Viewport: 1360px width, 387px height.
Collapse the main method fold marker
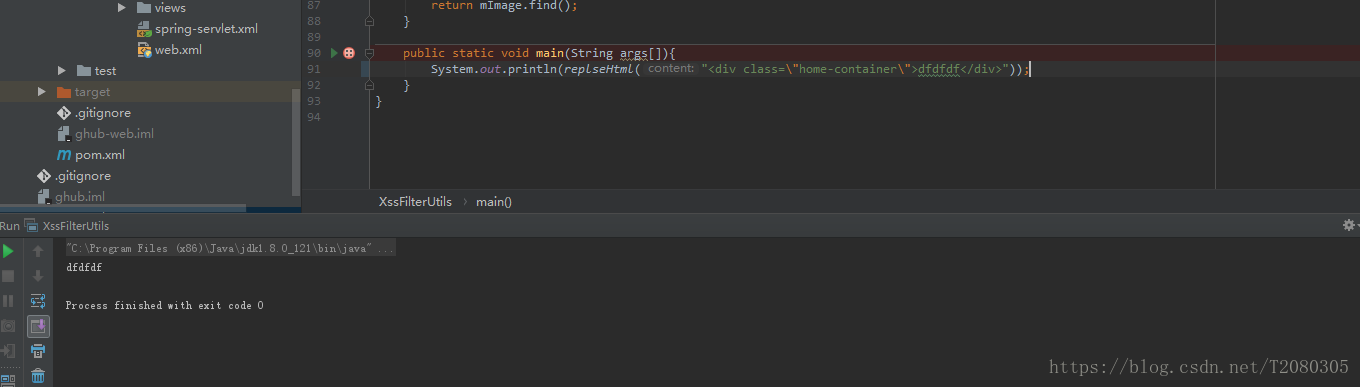[x=369, y=53]
